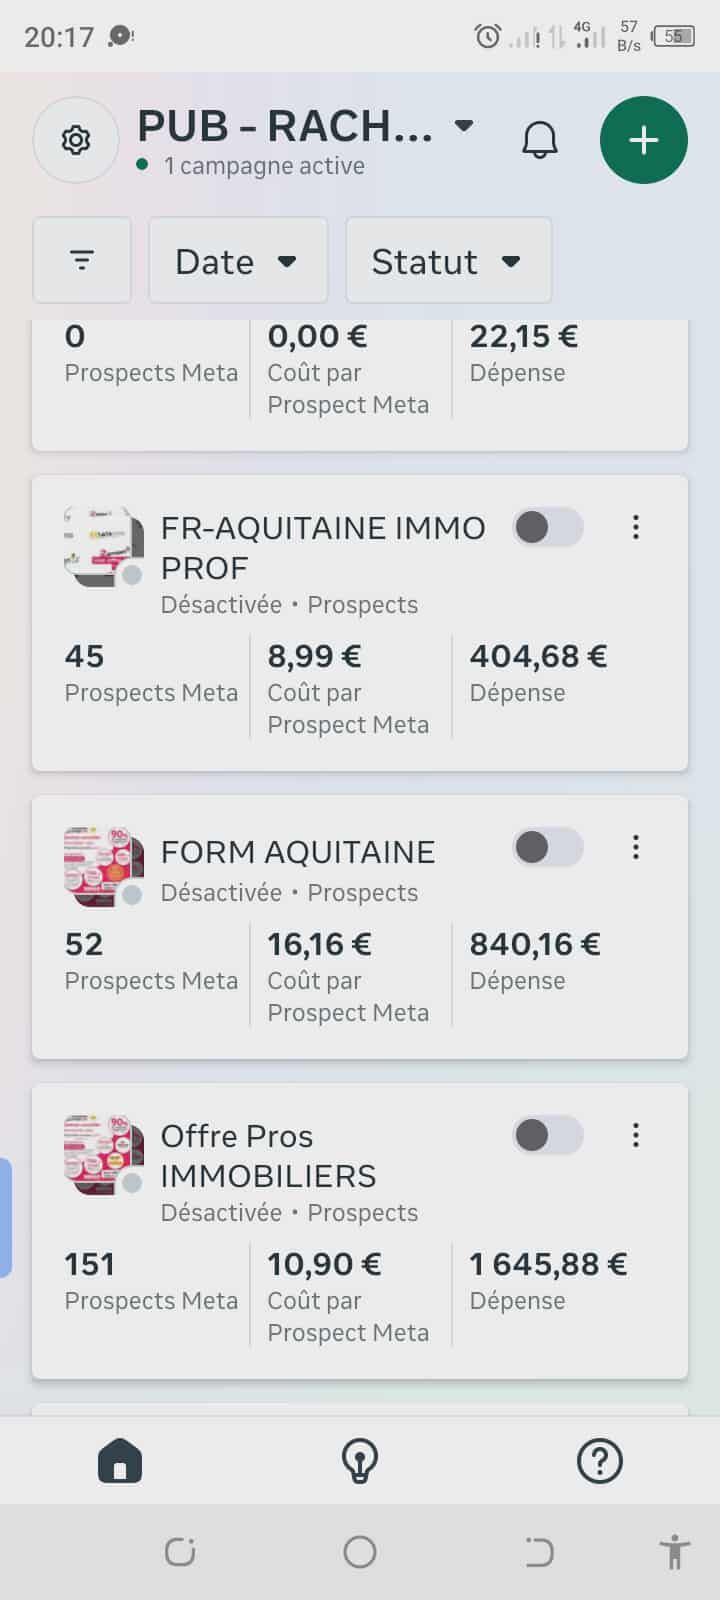Tap the green create plus button
Viewport: 720px width, 1600px height.
click(x=643, y=140)
